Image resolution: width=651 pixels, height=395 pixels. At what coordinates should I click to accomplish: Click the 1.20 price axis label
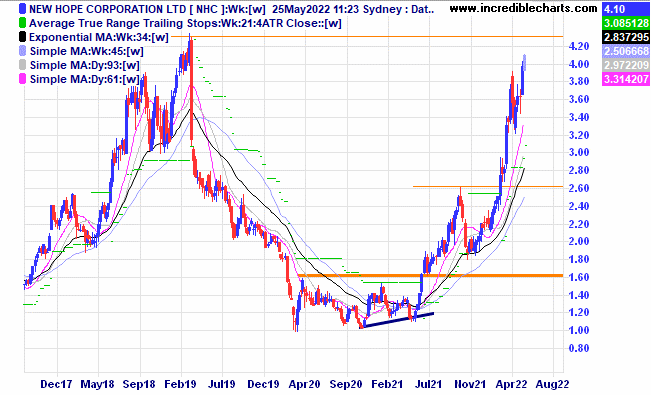tap(579, 312)
